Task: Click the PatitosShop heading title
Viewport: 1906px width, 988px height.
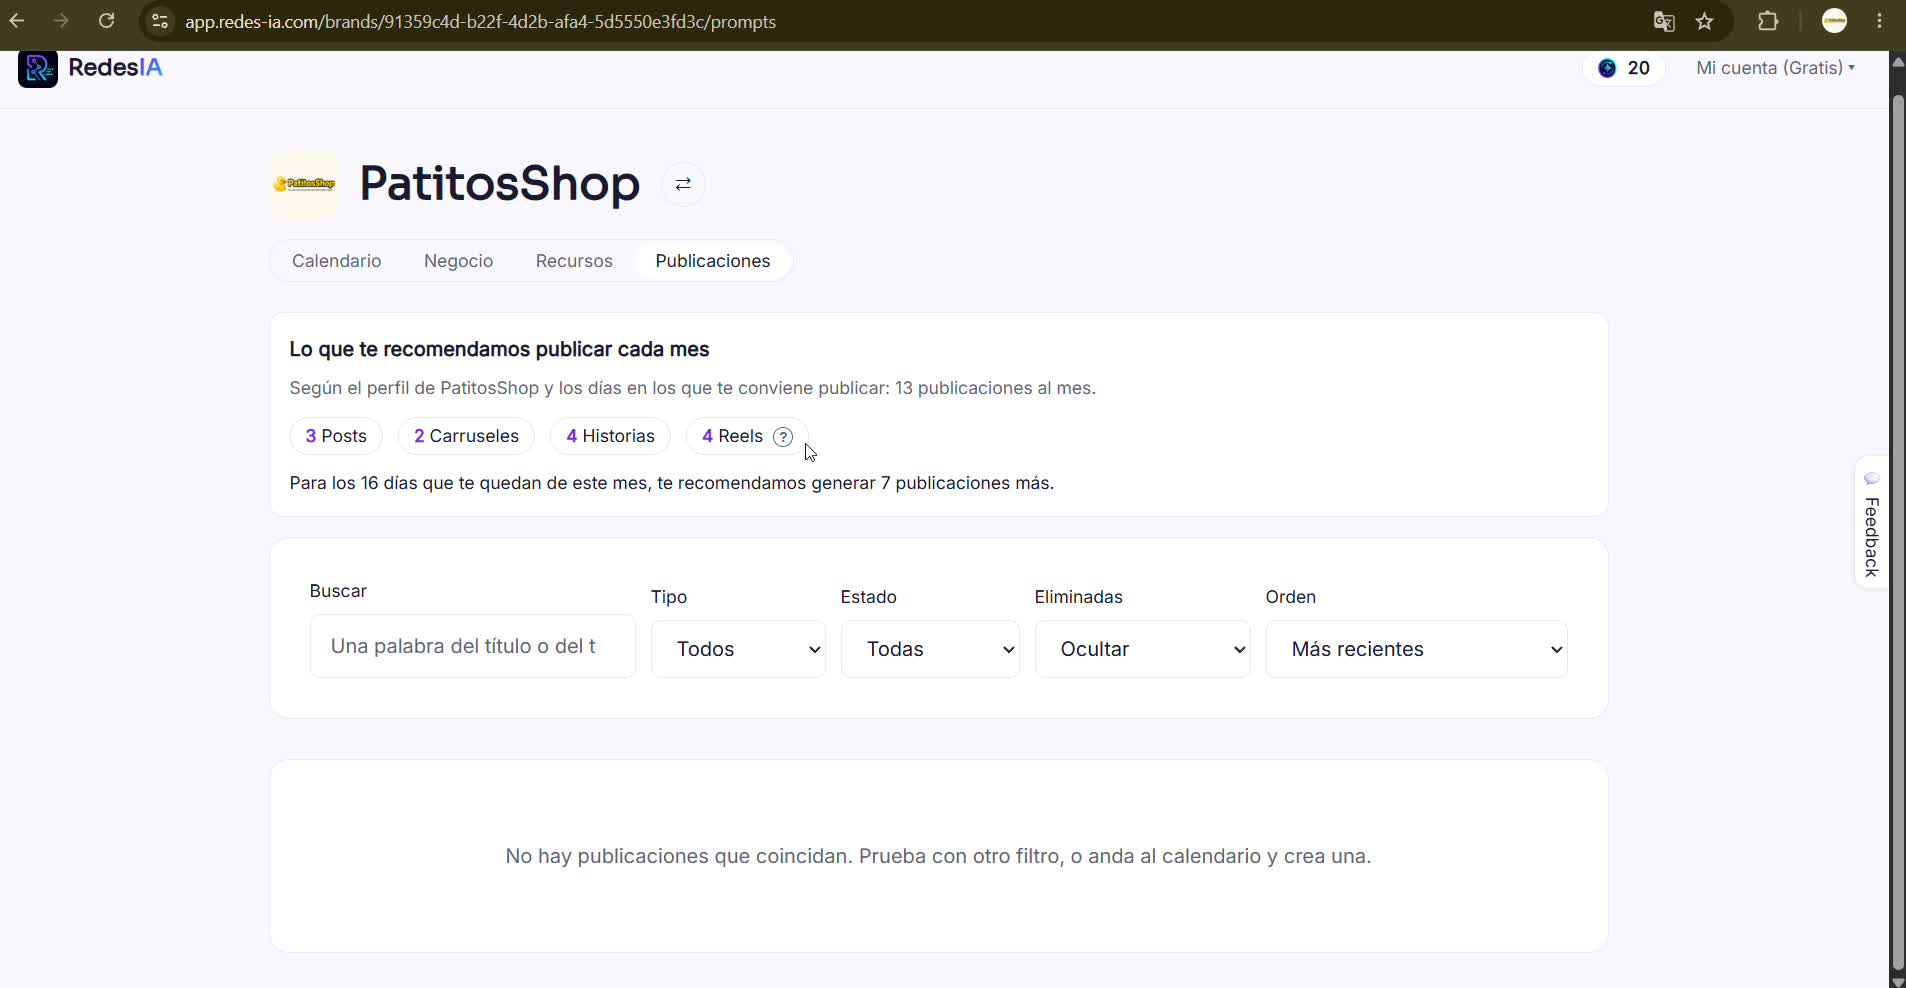Action: point(499,184)
